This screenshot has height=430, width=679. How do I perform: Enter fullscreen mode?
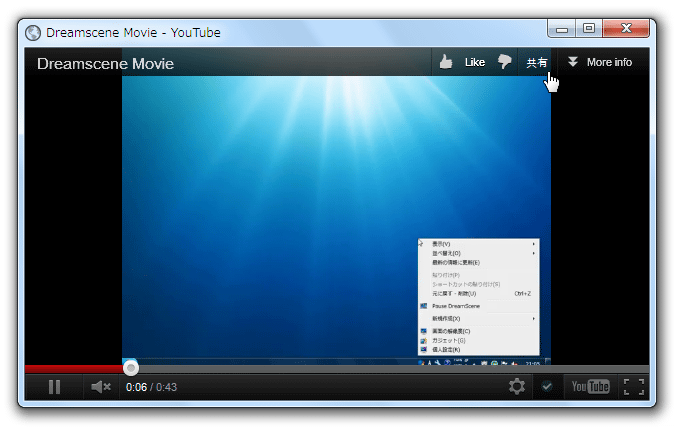click(634, 387)
